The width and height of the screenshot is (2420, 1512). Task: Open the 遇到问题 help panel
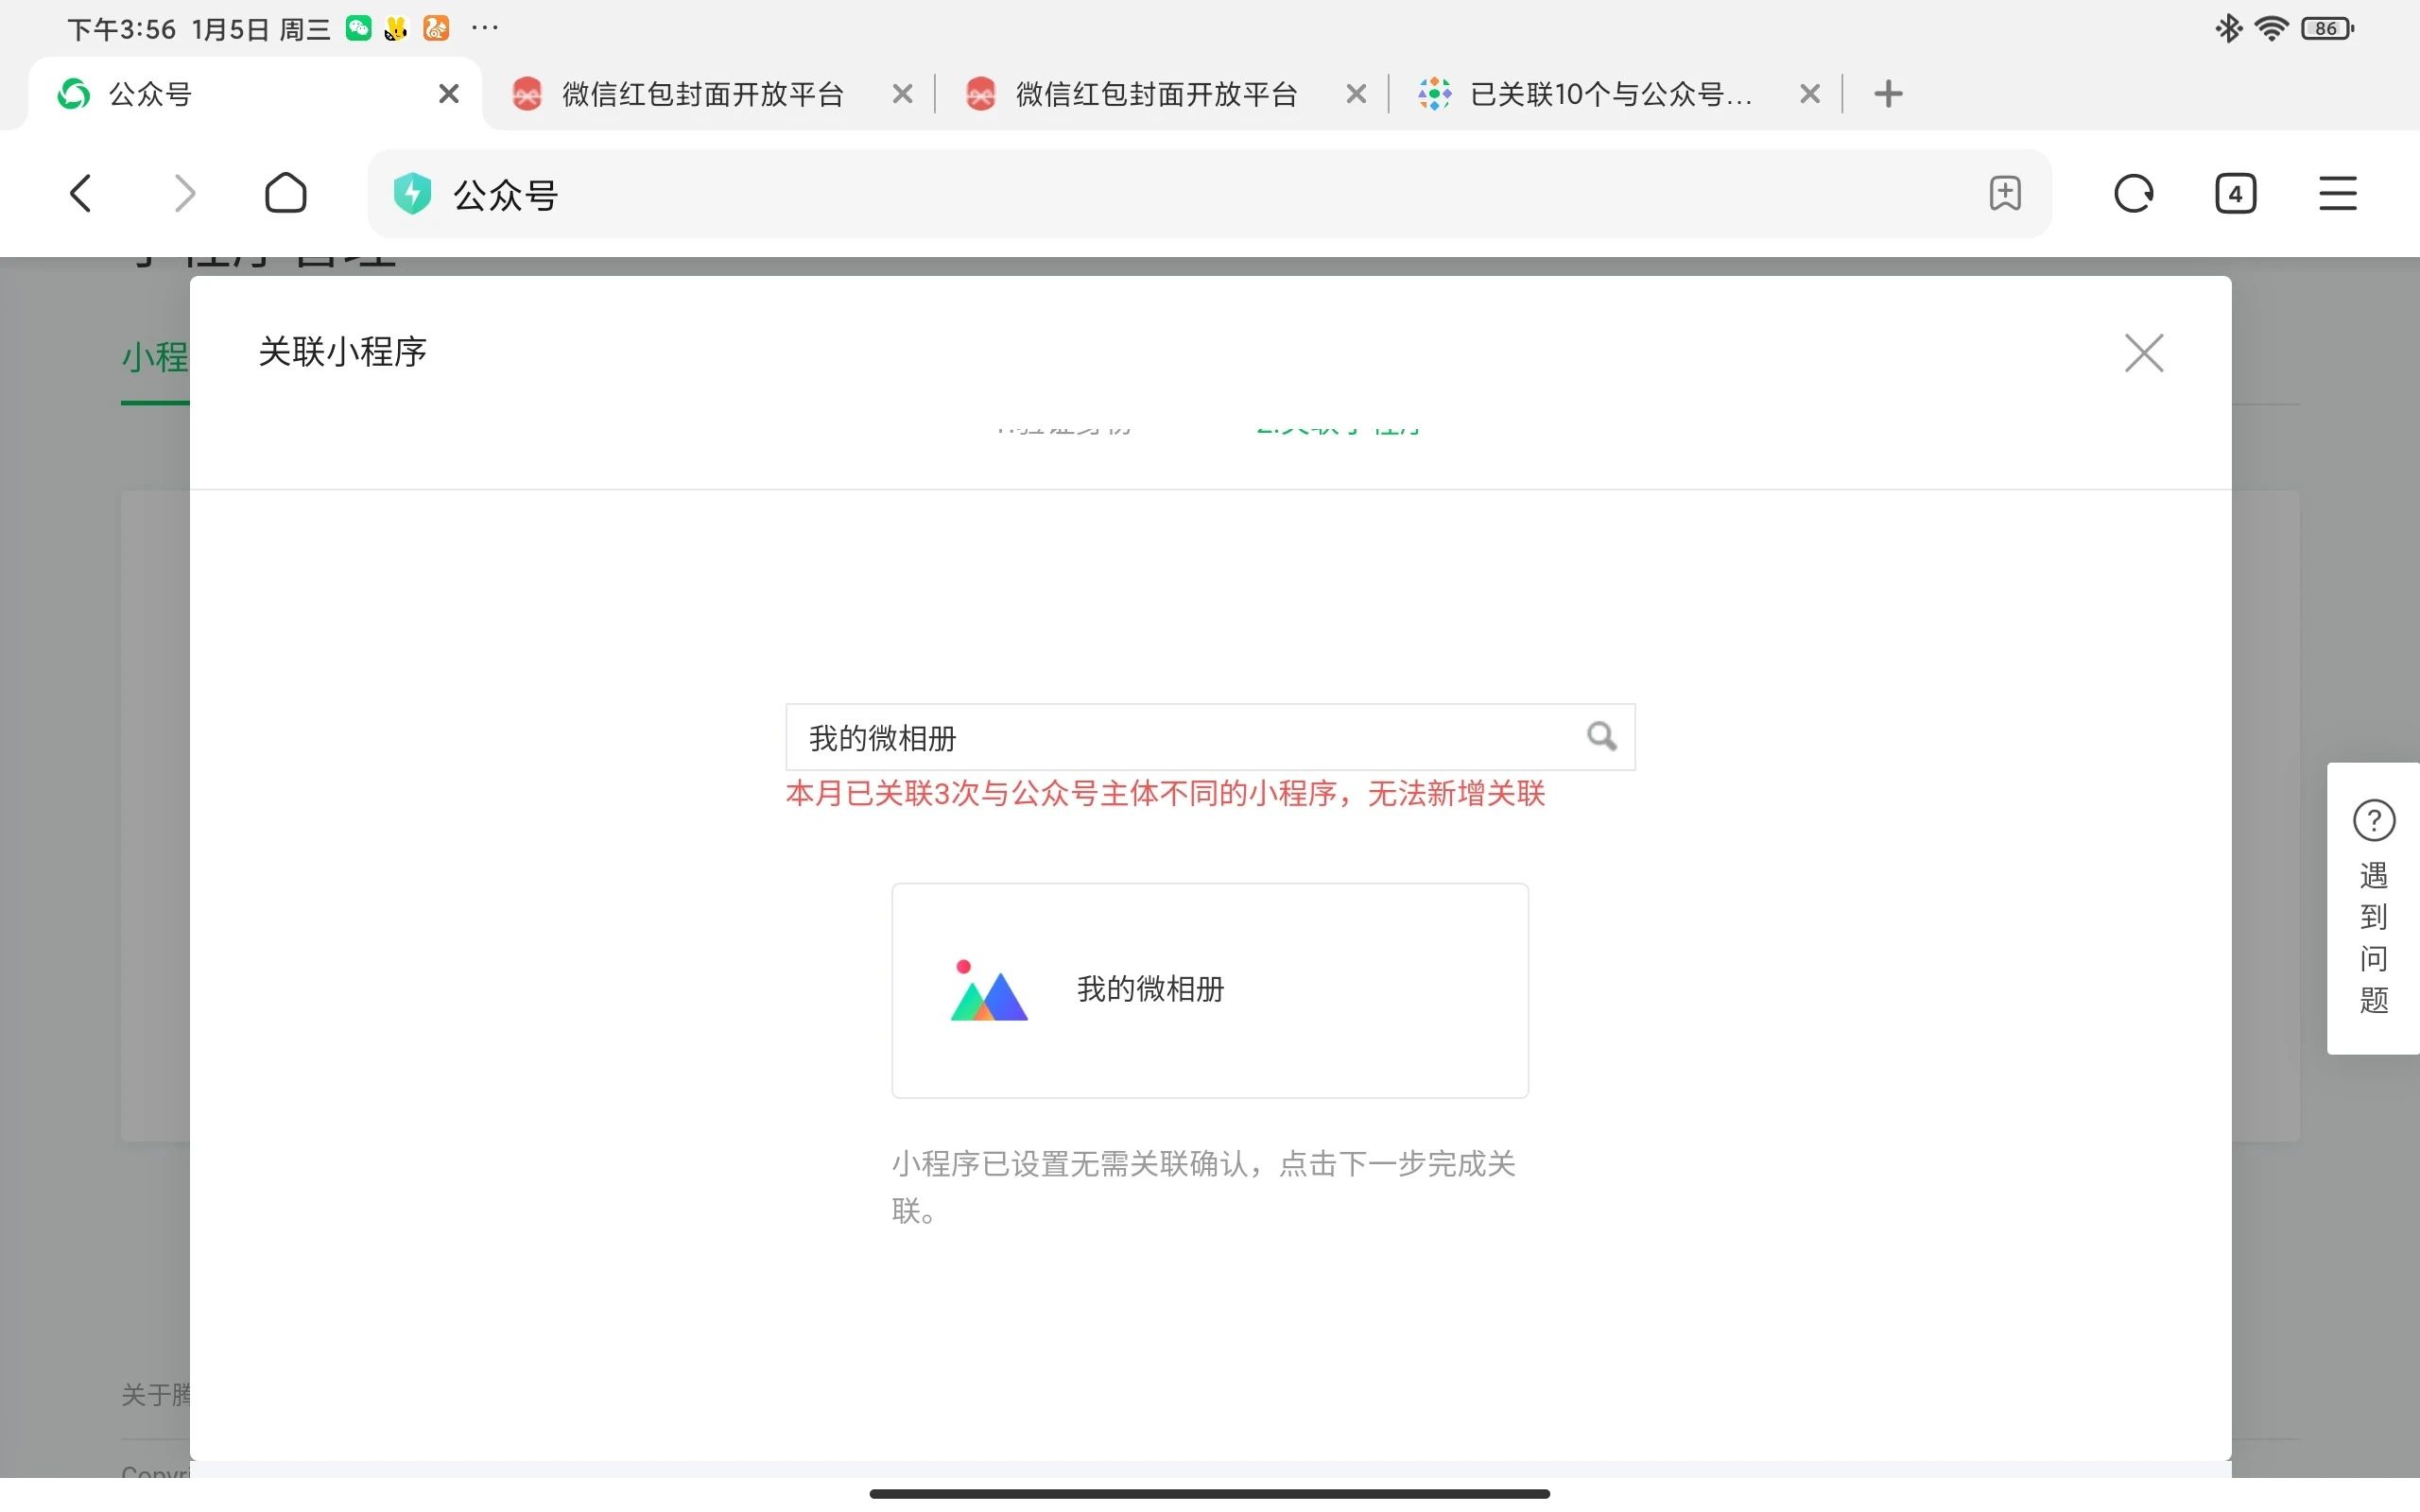click(x=2373, y=908)
